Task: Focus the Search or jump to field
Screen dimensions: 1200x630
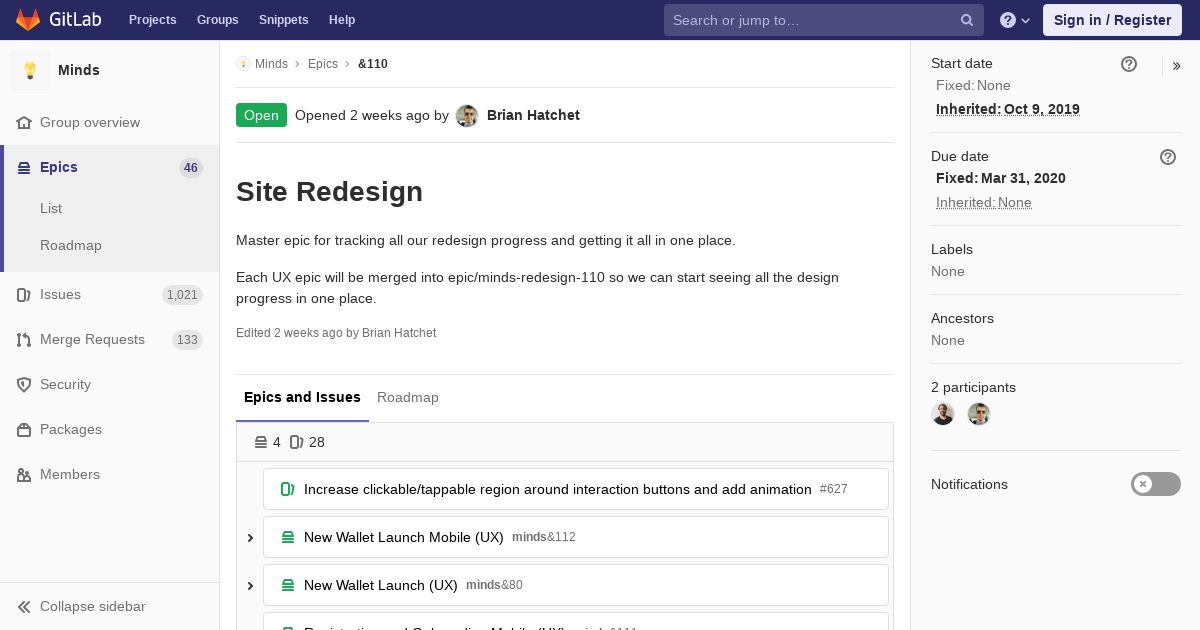Action: click(x=810, y=20)
